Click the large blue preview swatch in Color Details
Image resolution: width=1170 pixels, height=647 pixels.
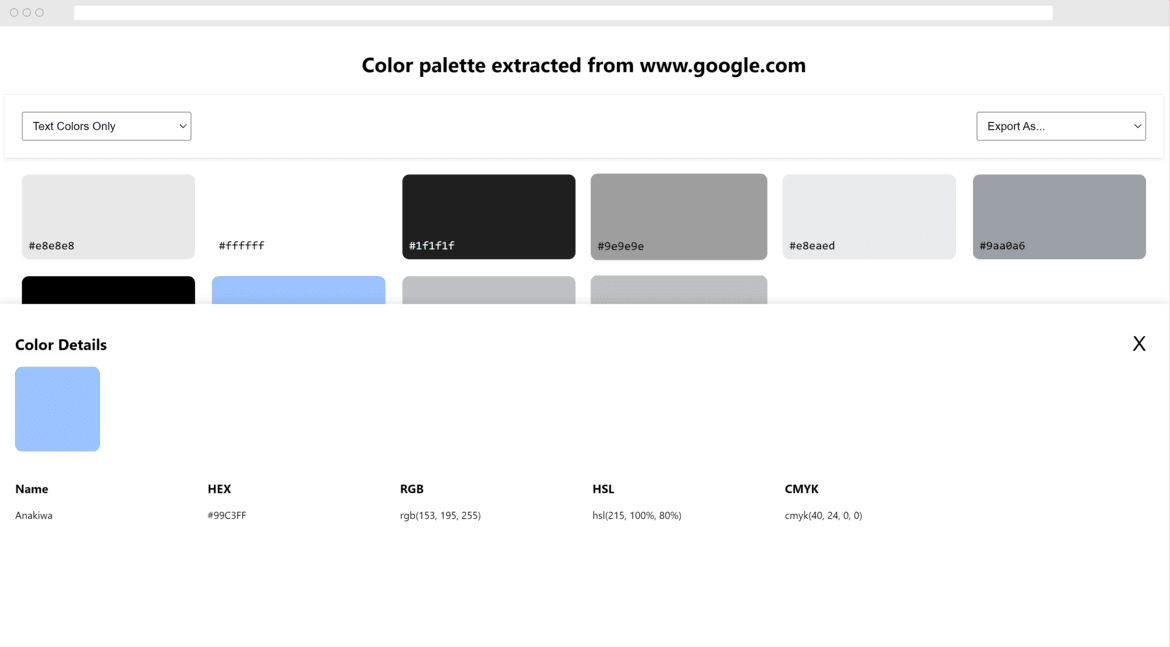57,409
